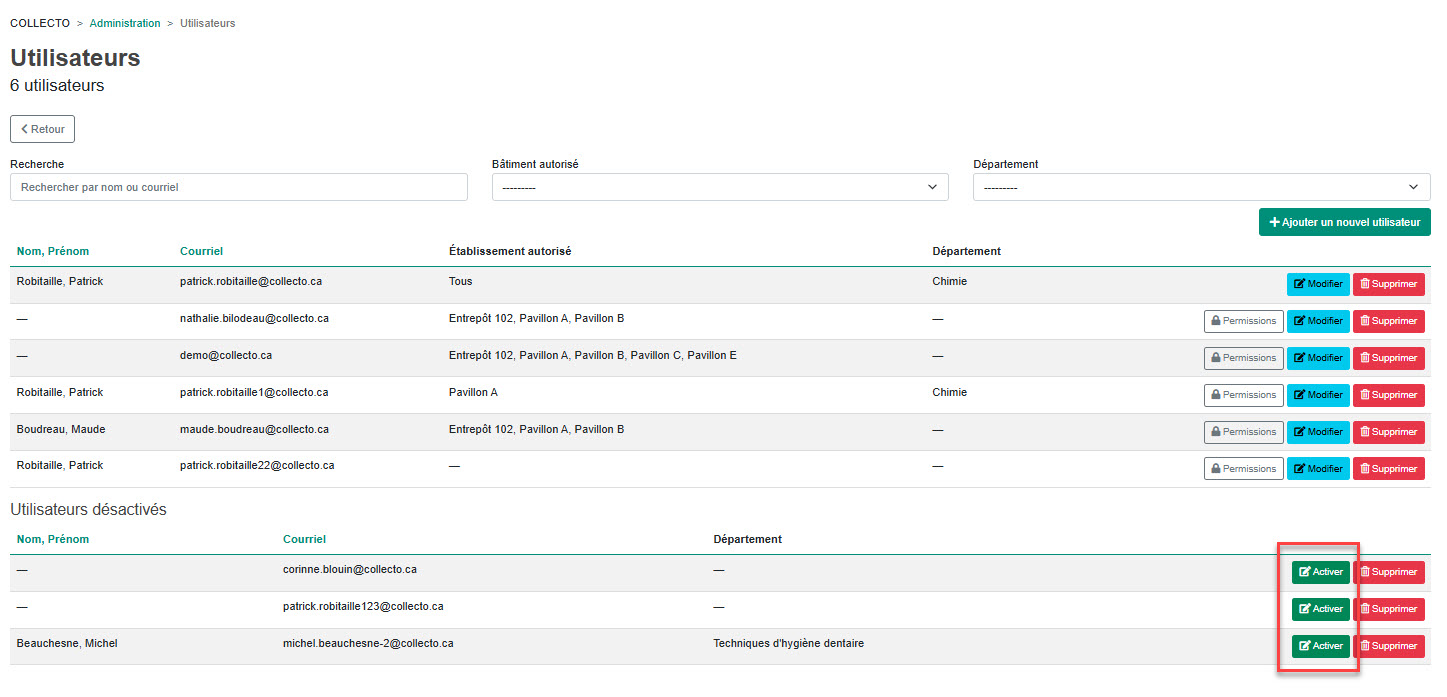
Task: Activate user patrick.robitaille123@collecto.ca
Action: click(x=1320, y=609)
